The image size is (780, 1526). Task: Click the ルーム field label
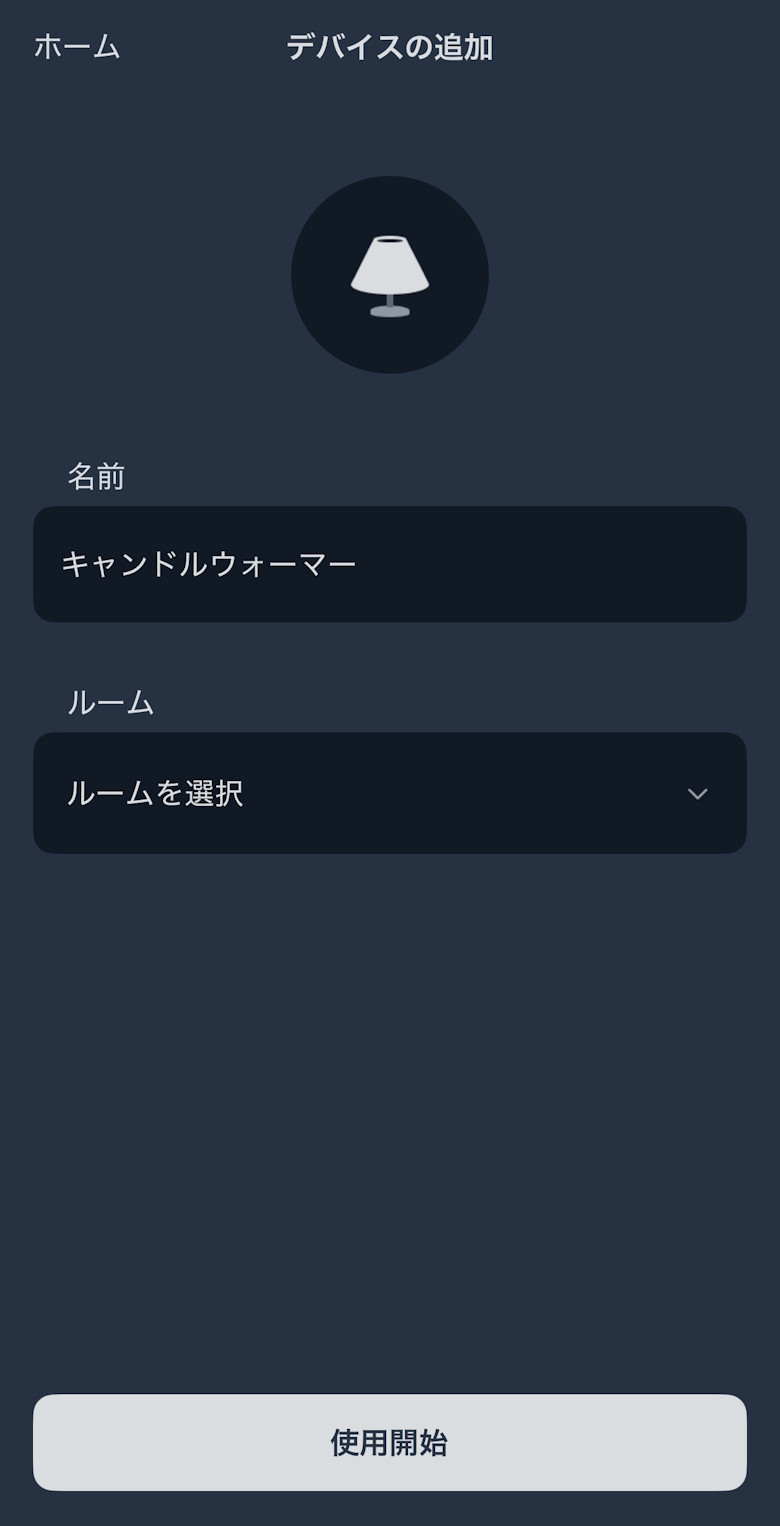(110, 703)
